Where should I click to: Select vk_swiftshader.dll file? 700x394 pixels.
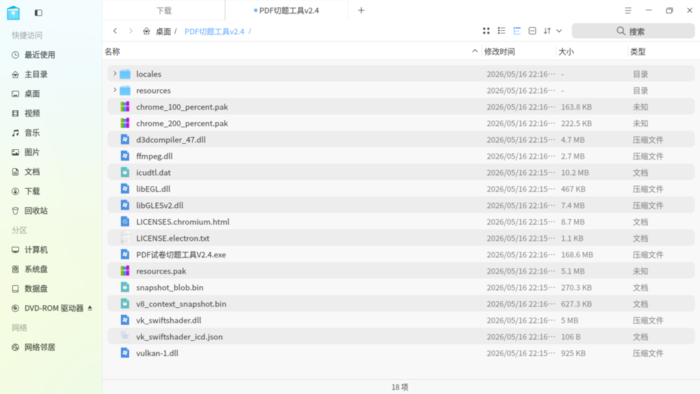[x=401, y=320]
